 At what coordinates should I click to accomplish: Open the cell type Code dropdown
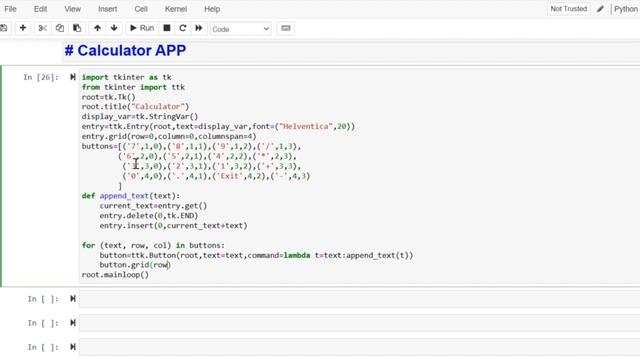click(x=240, y=29)
